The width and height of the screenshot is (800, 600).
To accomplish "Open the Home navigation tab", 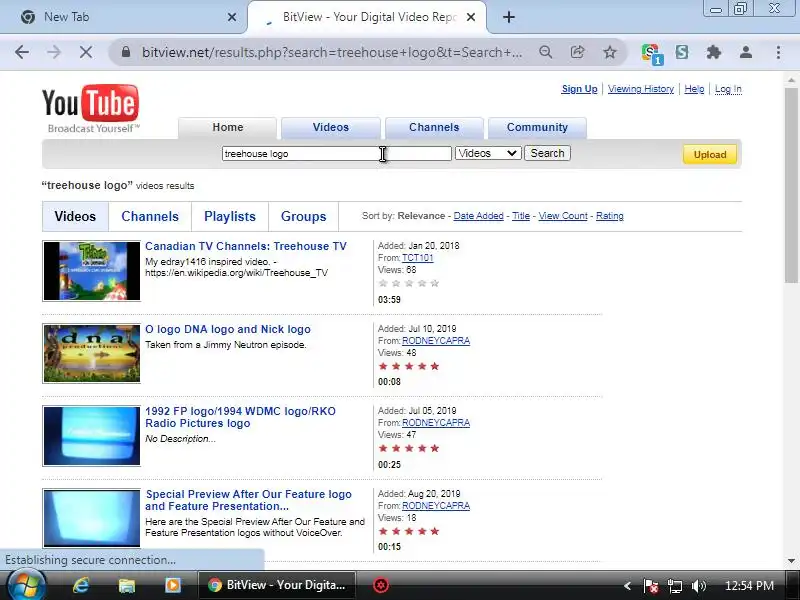I will pos(228,128).
